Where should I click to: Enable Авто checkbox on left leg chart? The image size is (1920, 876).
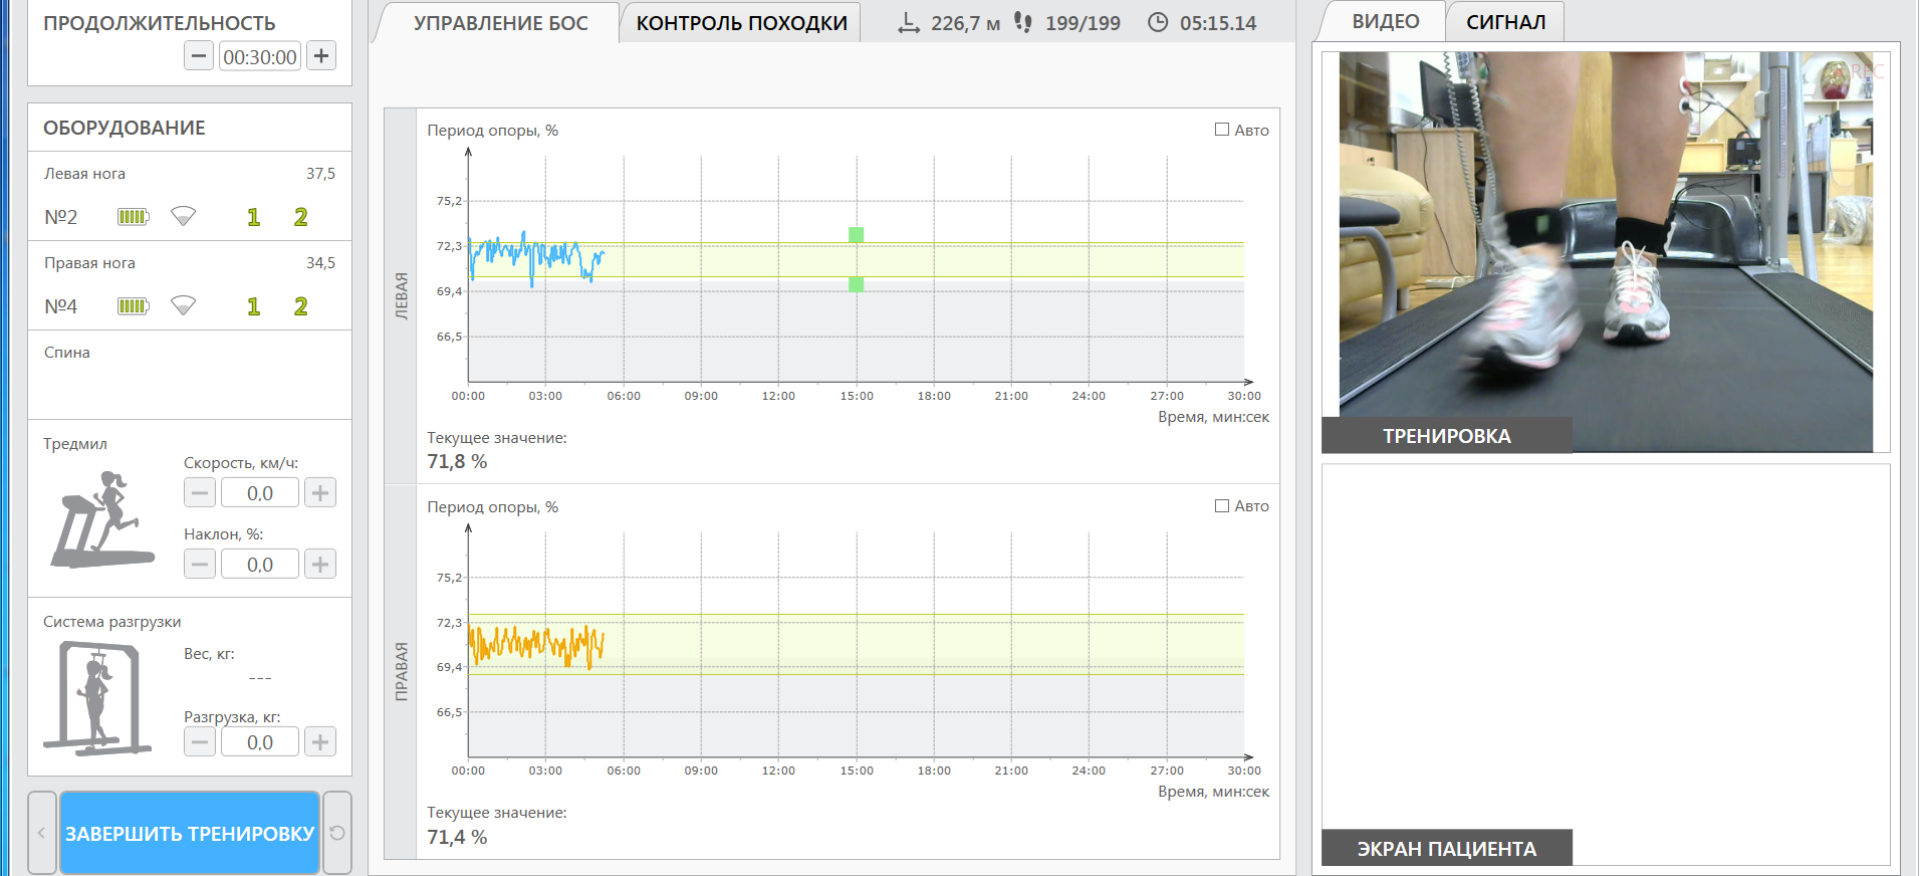[1222, 130]
